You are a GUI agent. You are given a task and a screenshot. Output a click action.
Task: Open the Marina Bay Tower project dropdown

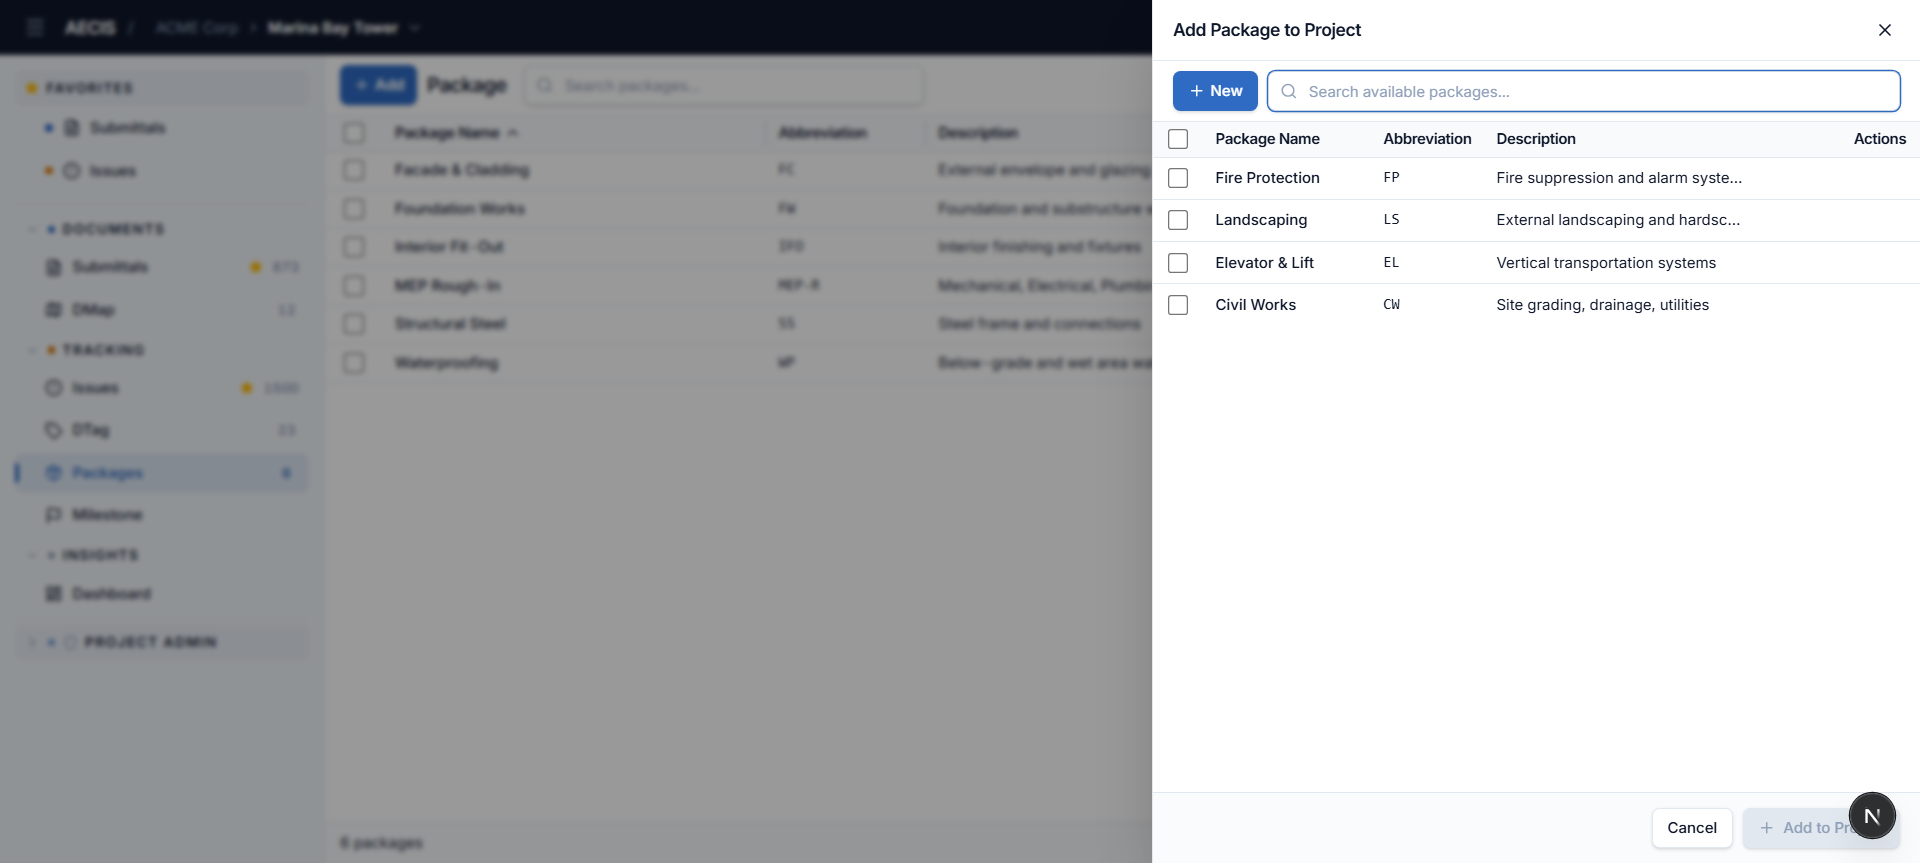[x=343, y=27]
